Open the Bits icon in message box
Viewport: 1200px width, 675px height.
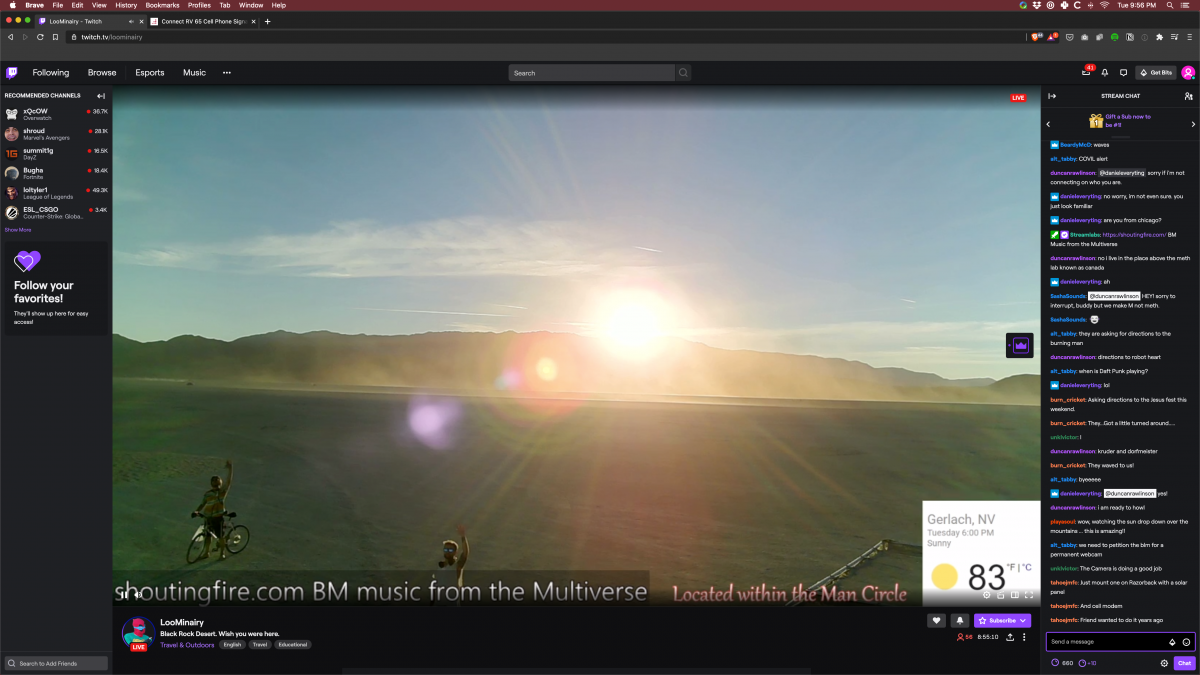(1172, 642)
